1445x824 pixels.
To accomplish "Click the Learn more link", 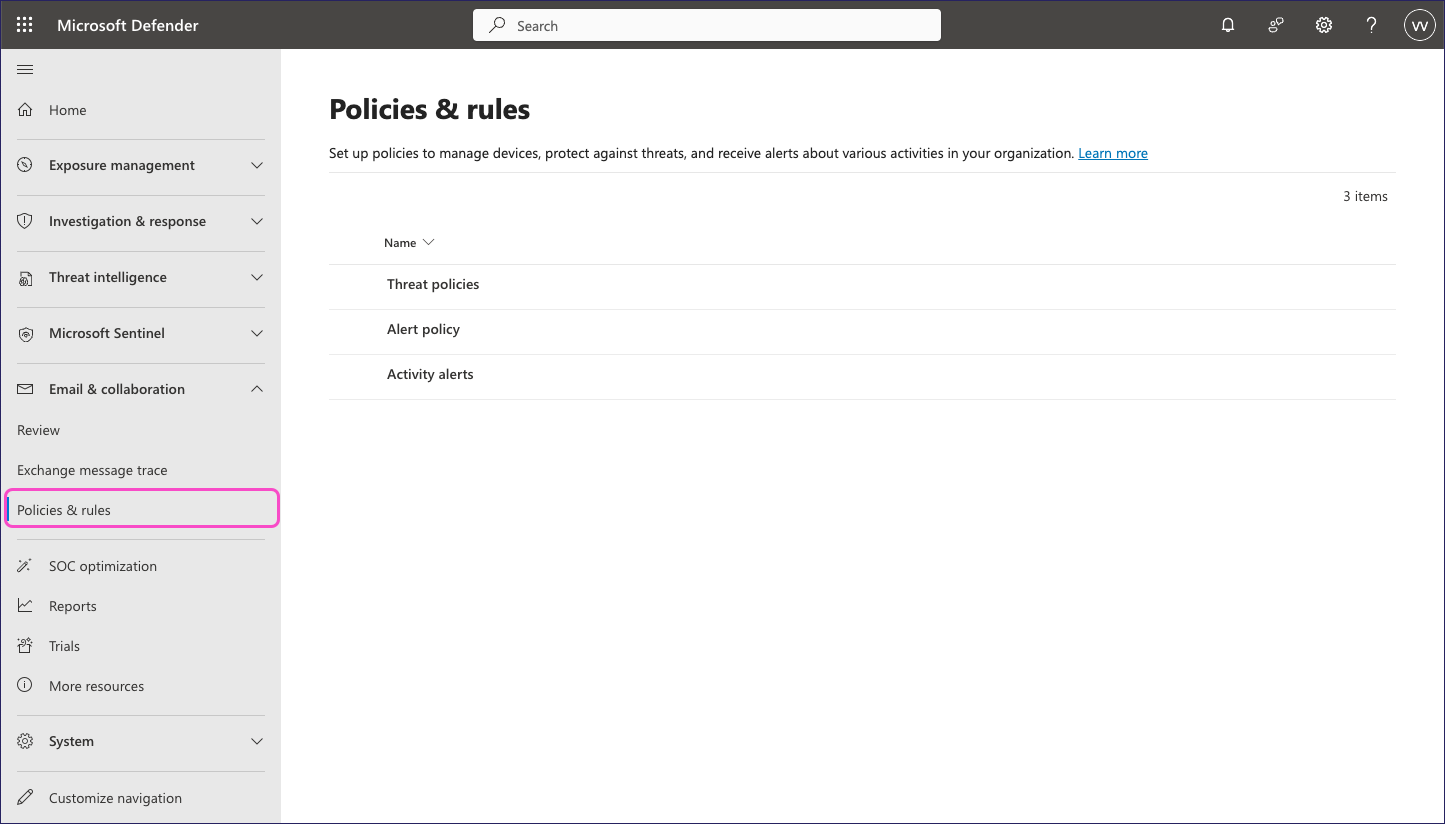I will pos(1112,153).
